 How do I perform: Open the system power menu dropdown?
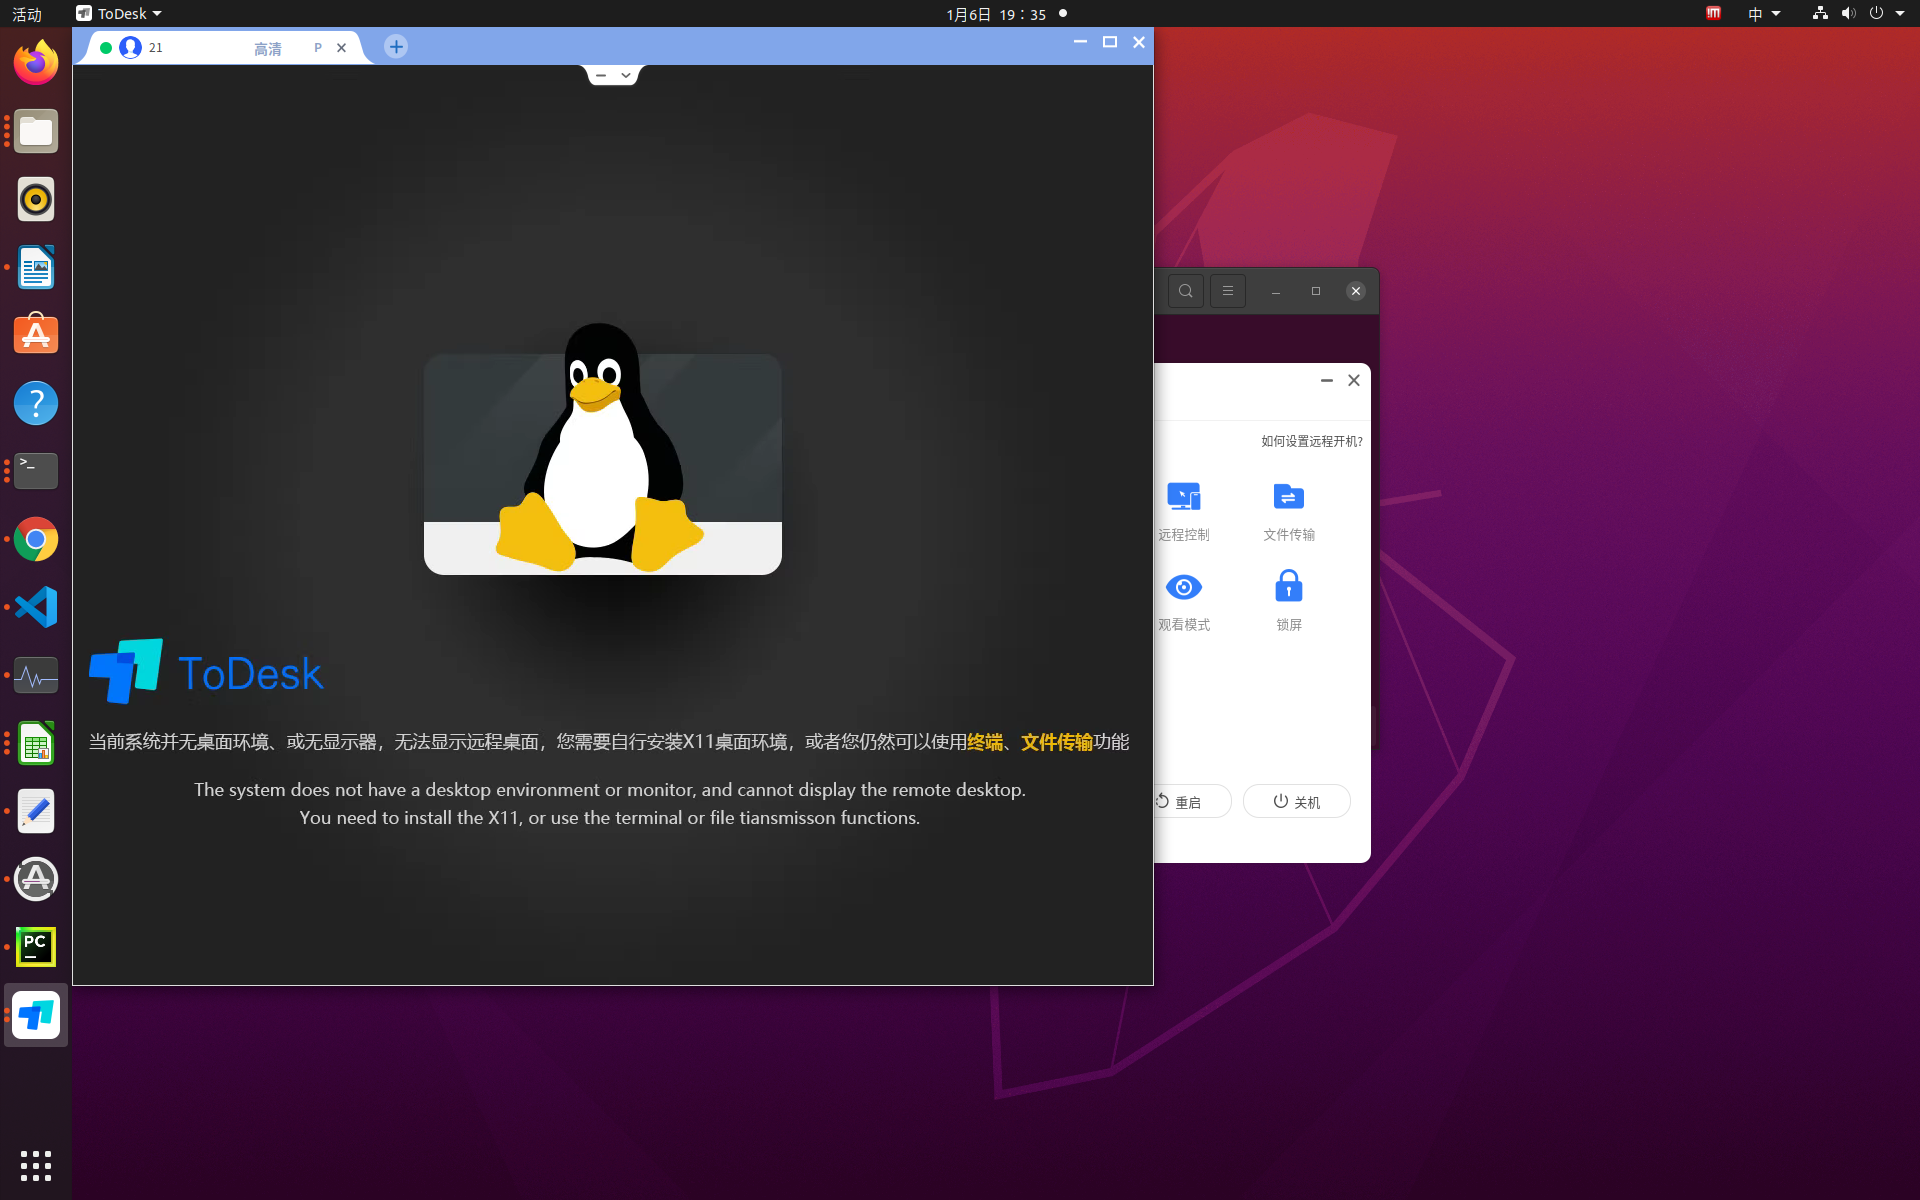click(1887, 14)
